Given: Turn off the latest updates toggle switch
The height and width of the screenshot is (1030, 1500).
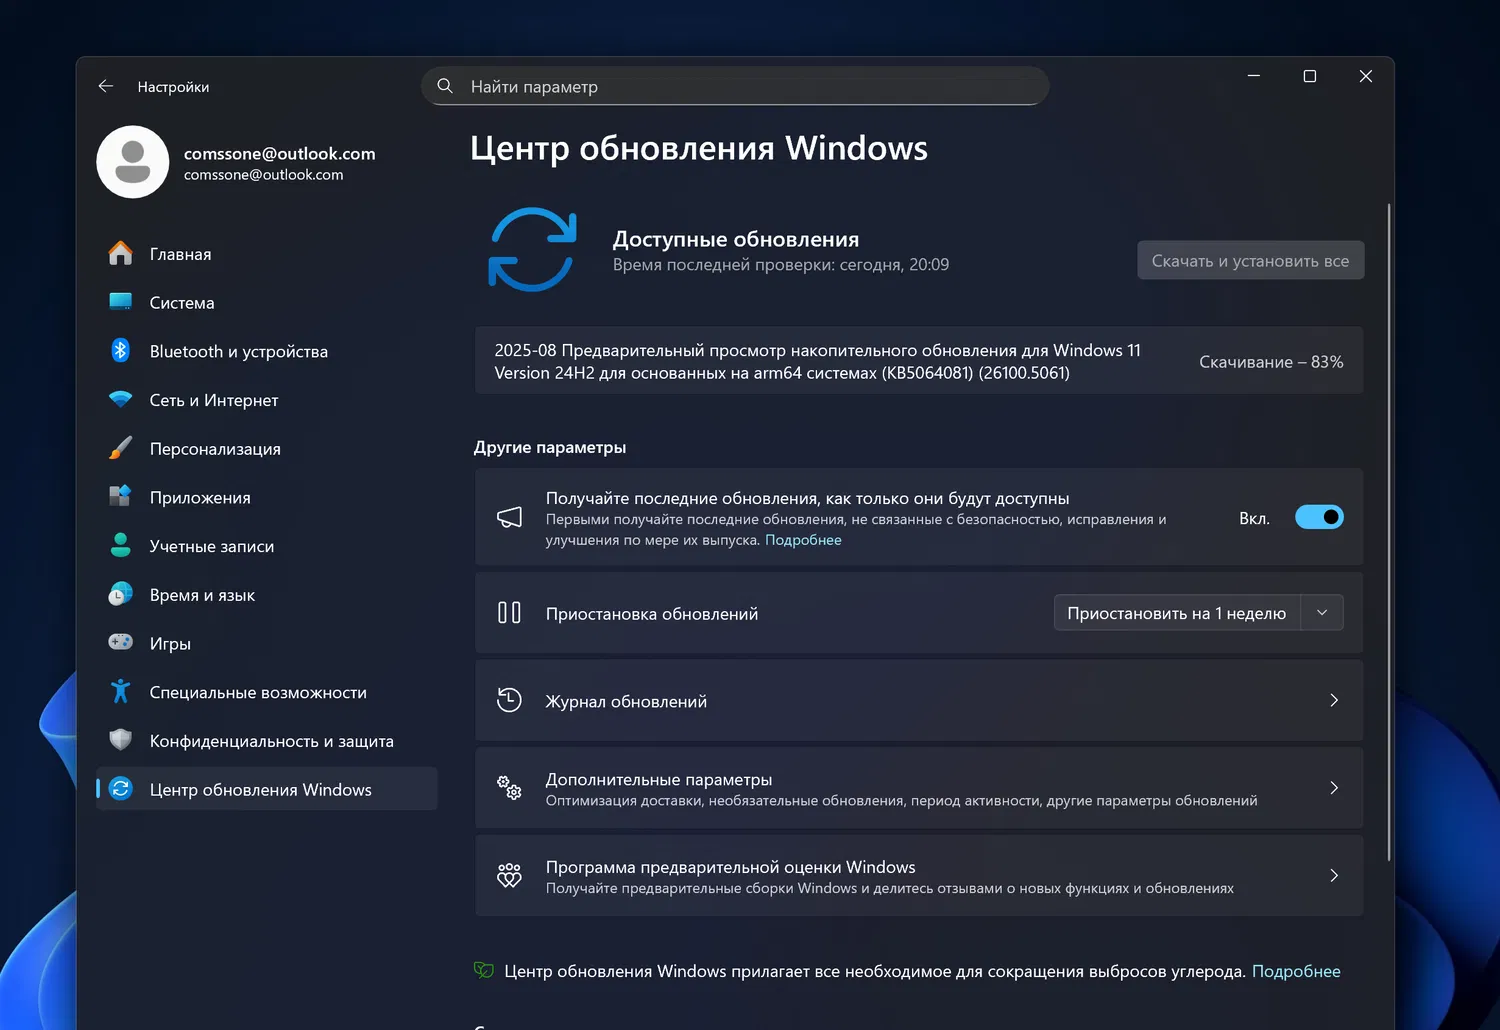Looking at the screenshot, I should click(x=1319, y=517).
